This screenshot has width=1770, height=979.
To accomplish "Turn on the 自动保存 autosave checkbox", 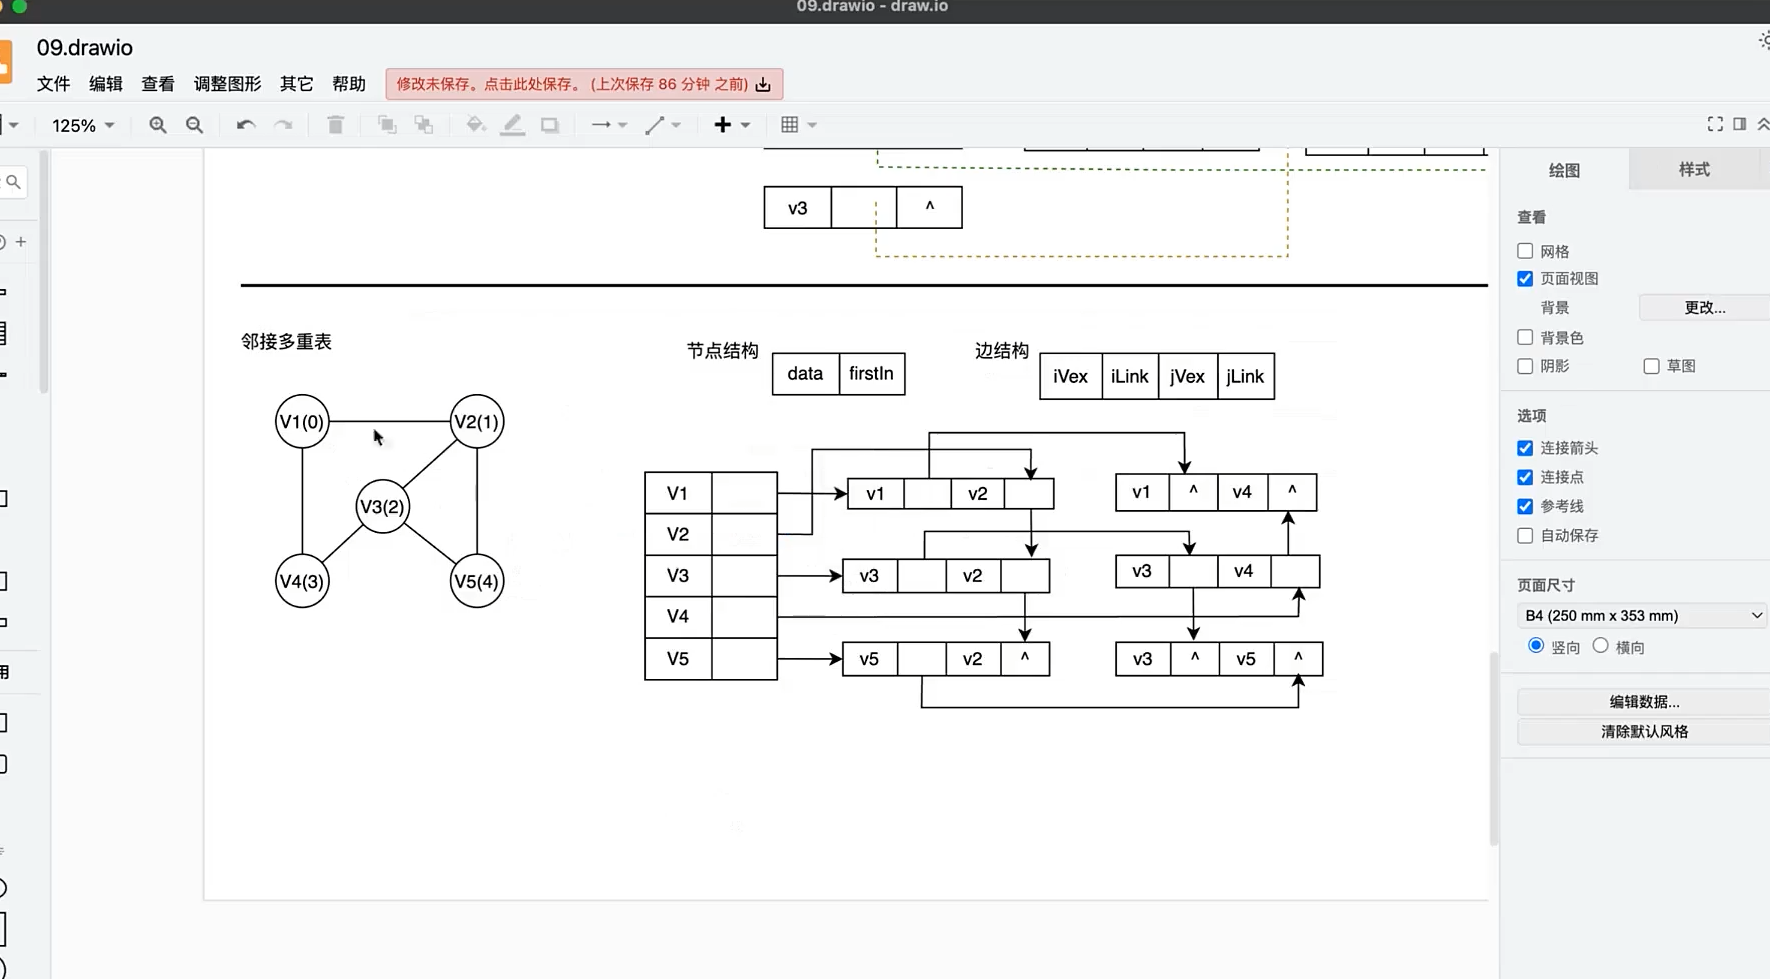I will pos(1525,536).
